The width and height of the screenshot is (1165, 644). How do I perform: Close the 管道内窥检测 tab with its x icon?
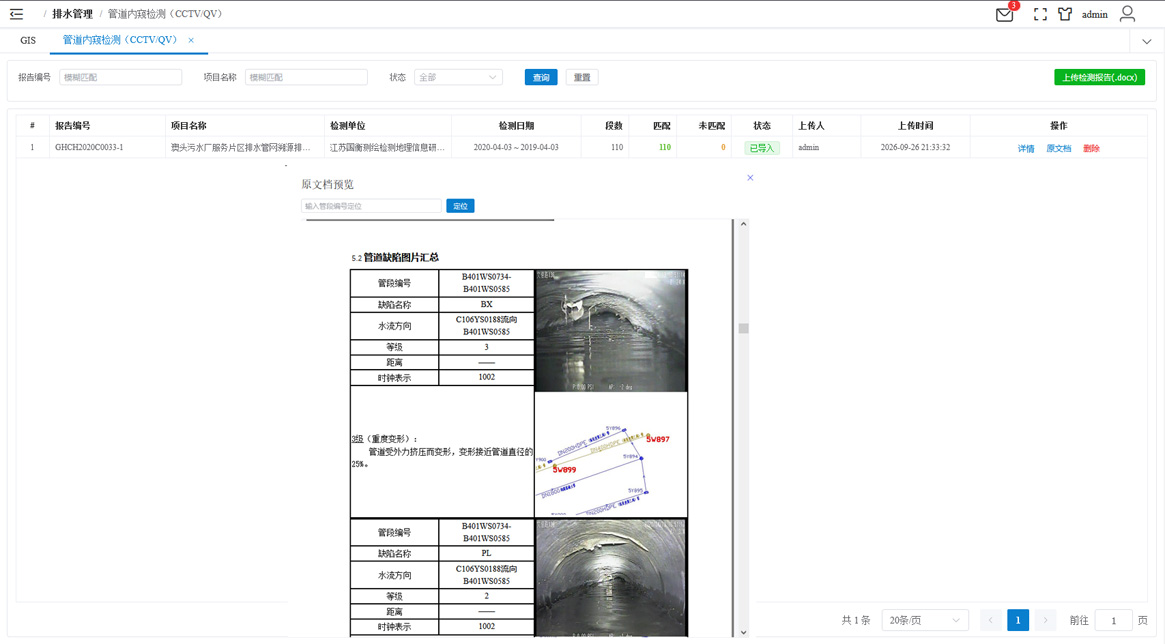(191, 40)
